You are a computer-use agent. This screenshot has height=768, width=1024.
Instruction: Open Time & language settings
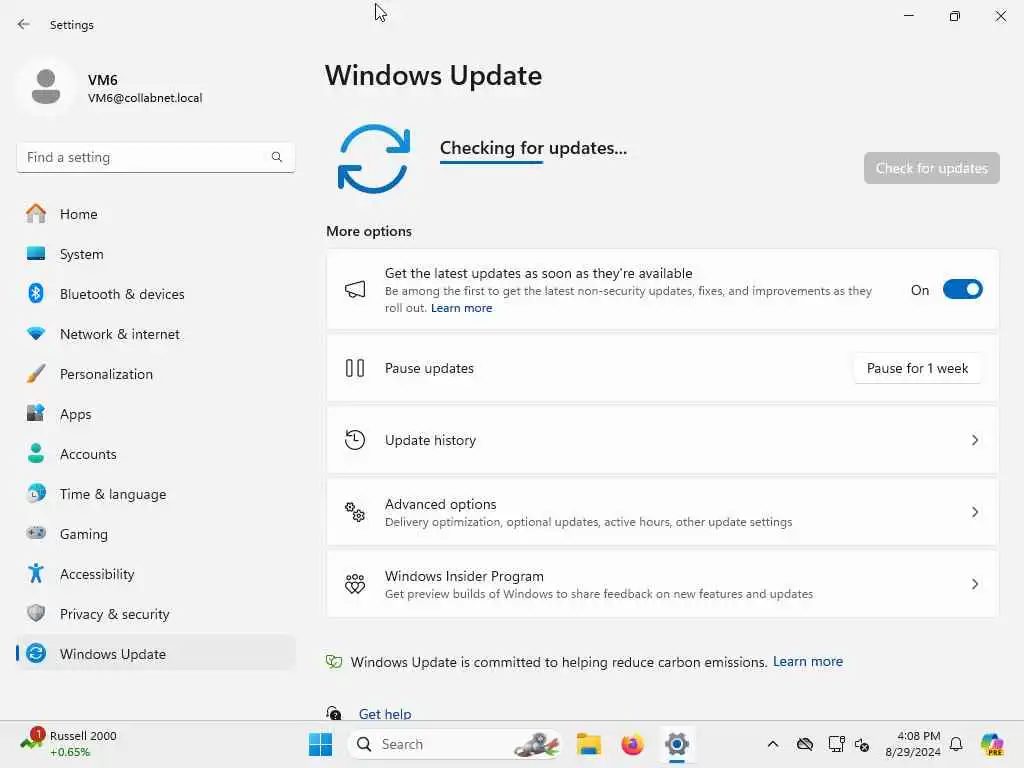(x=155, y=494)
